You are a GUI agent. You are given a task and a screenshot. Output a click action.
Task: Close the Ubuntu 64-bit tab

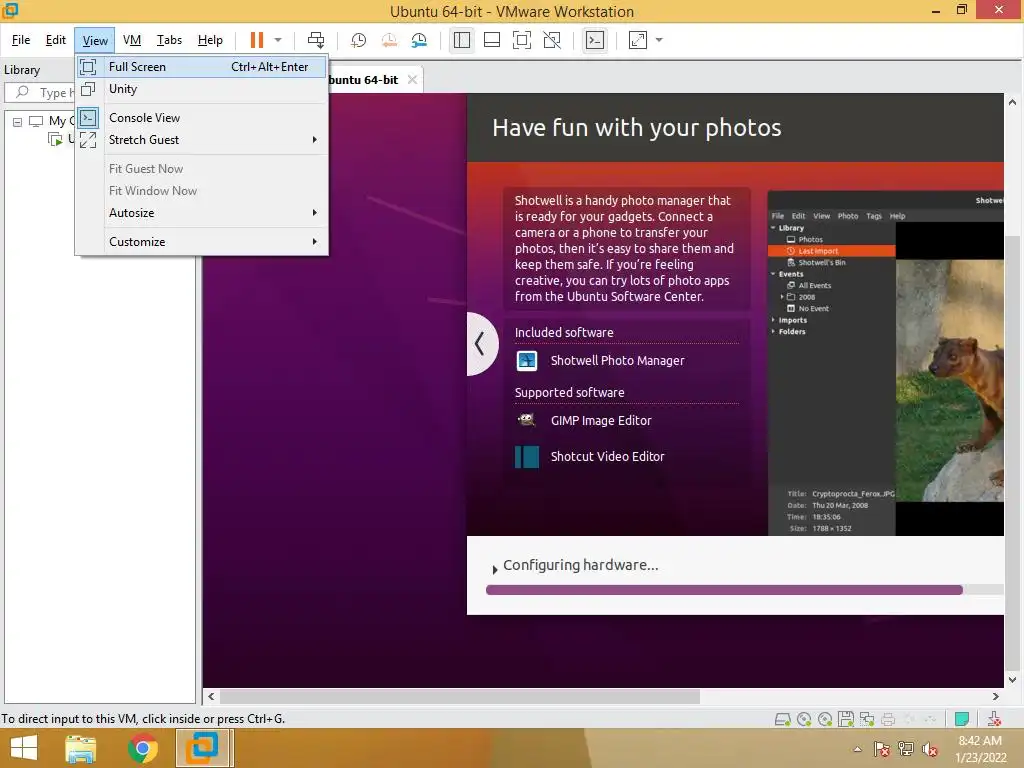(x=412, y=80)
